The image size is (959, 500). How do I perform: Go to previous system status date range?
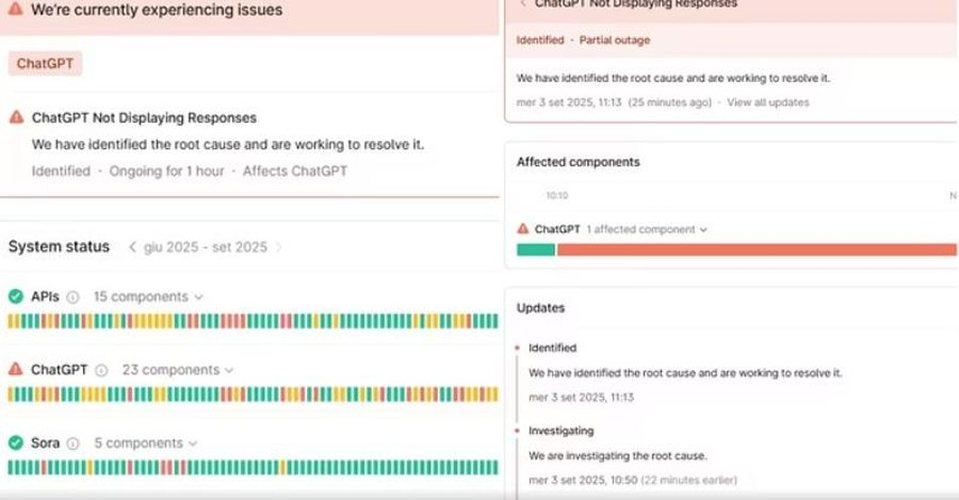132,247
